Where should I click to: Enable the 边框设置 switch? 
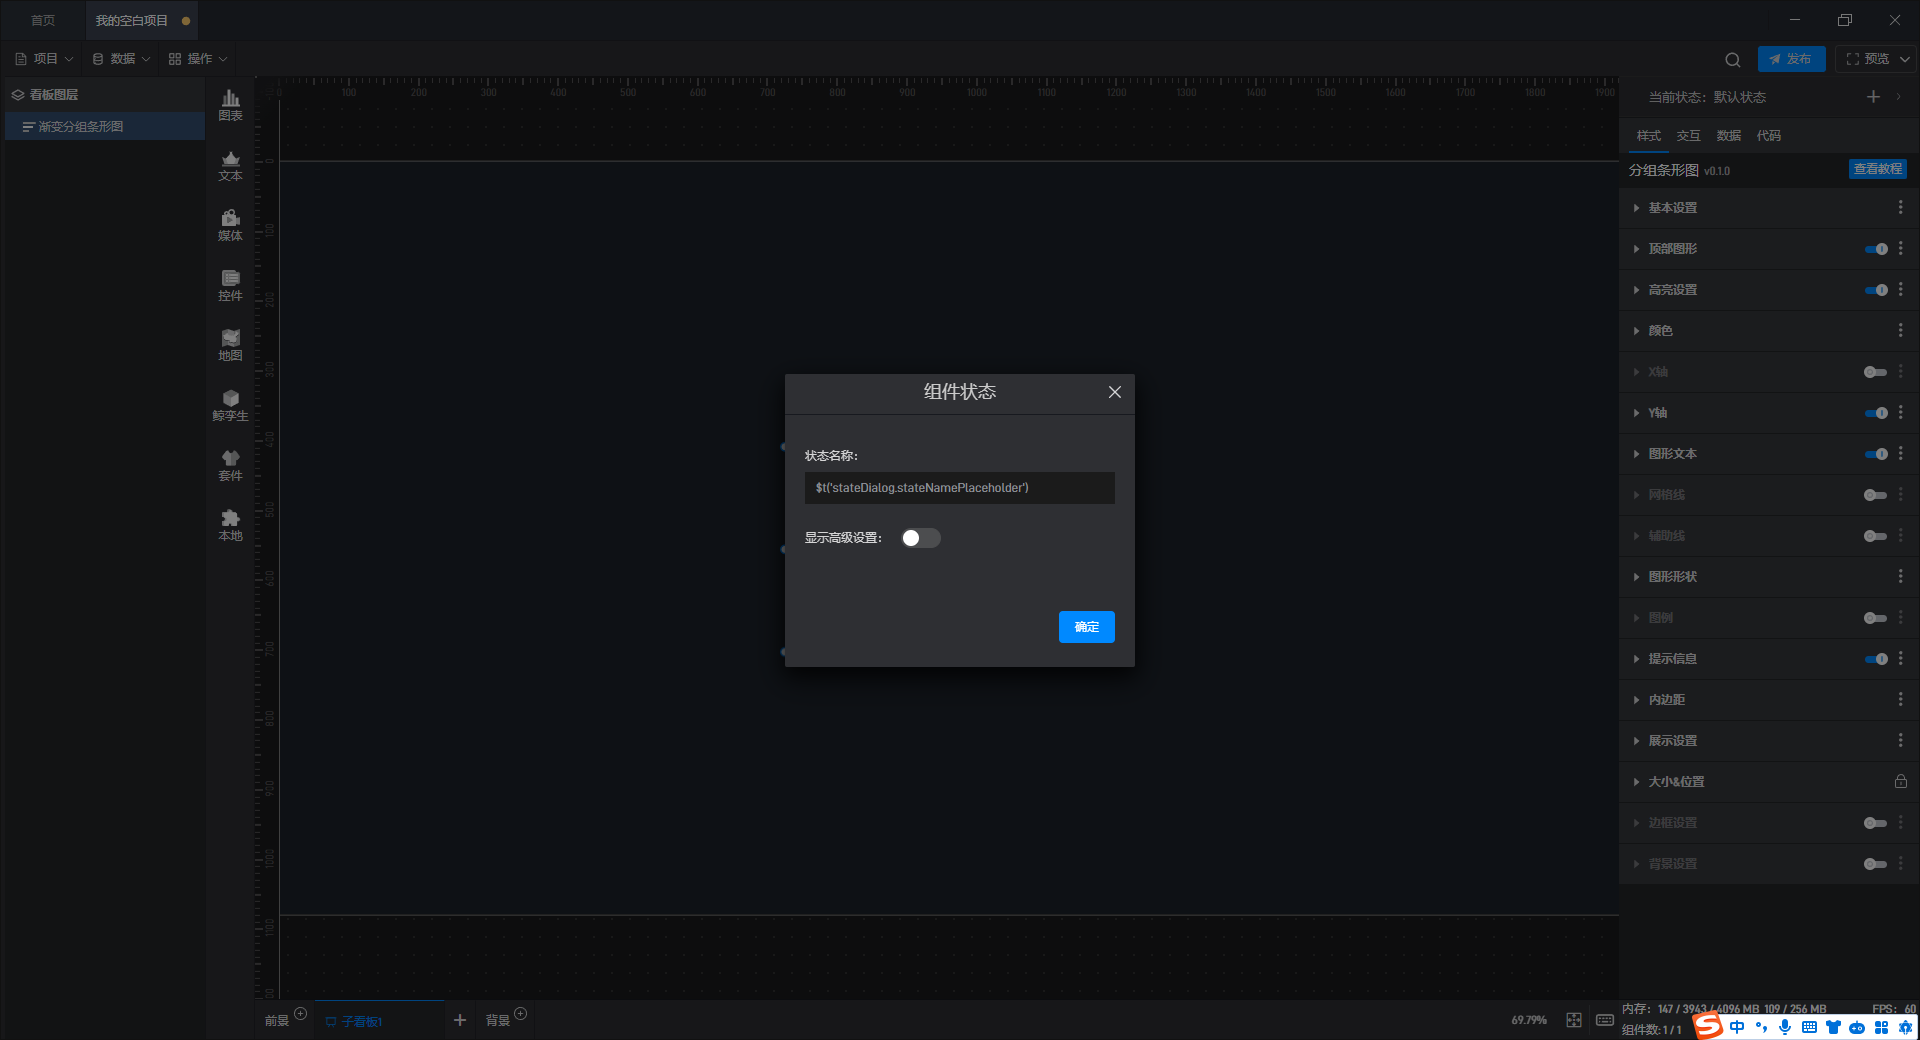1876,823
